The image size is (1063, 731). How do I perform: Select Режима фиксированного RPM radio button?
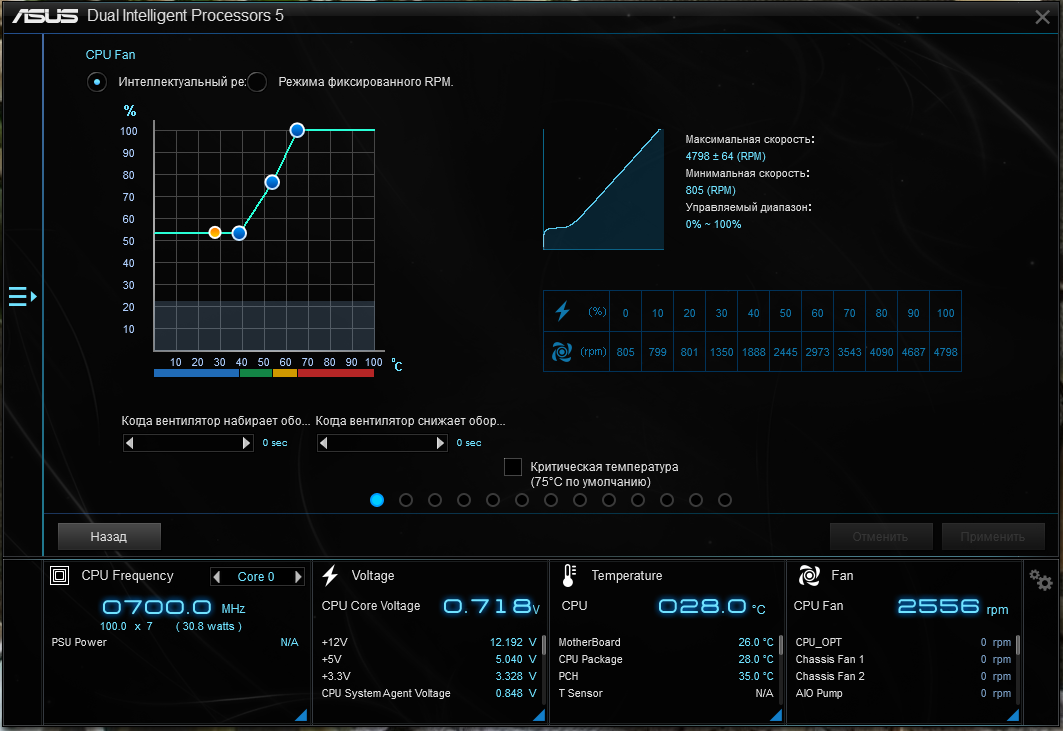pos(257,82)
